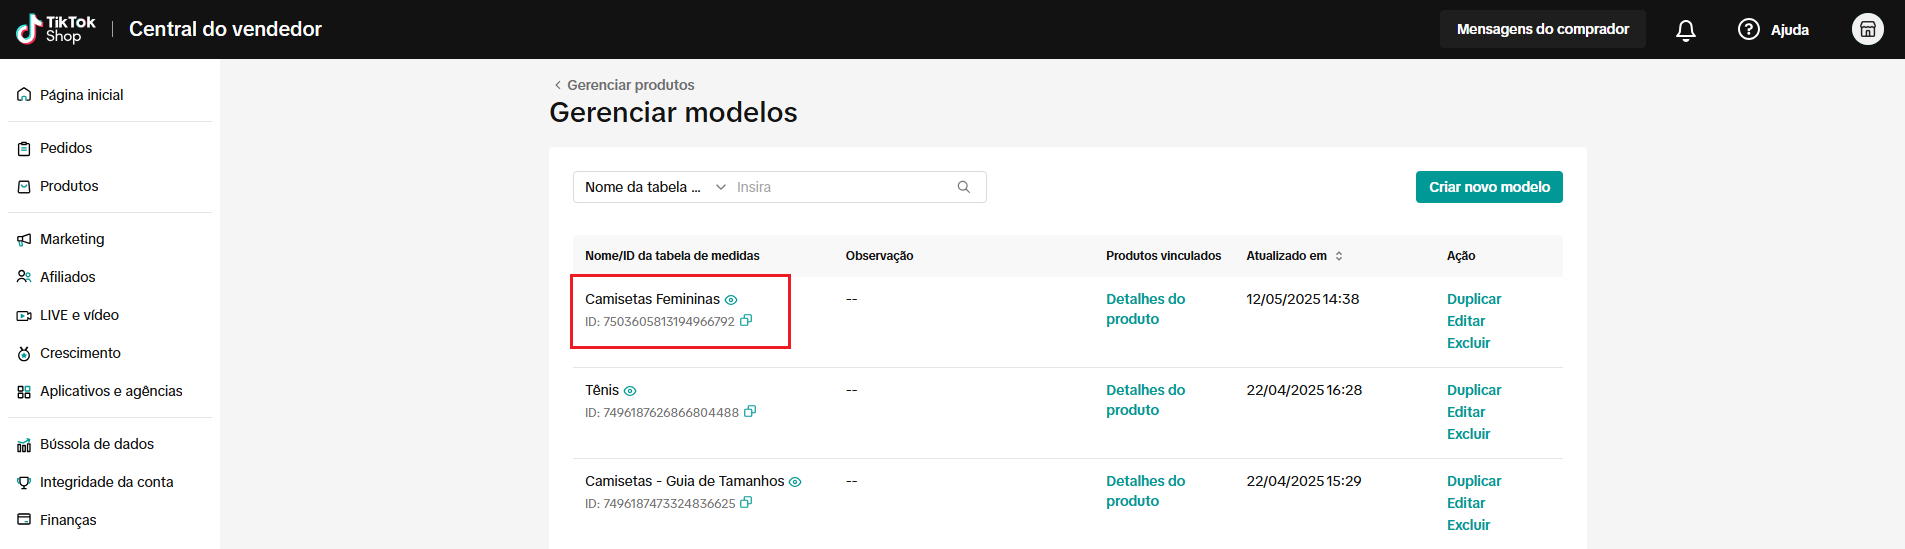
Task: Editar the Tênis table
Action: tap(1466, 412)
